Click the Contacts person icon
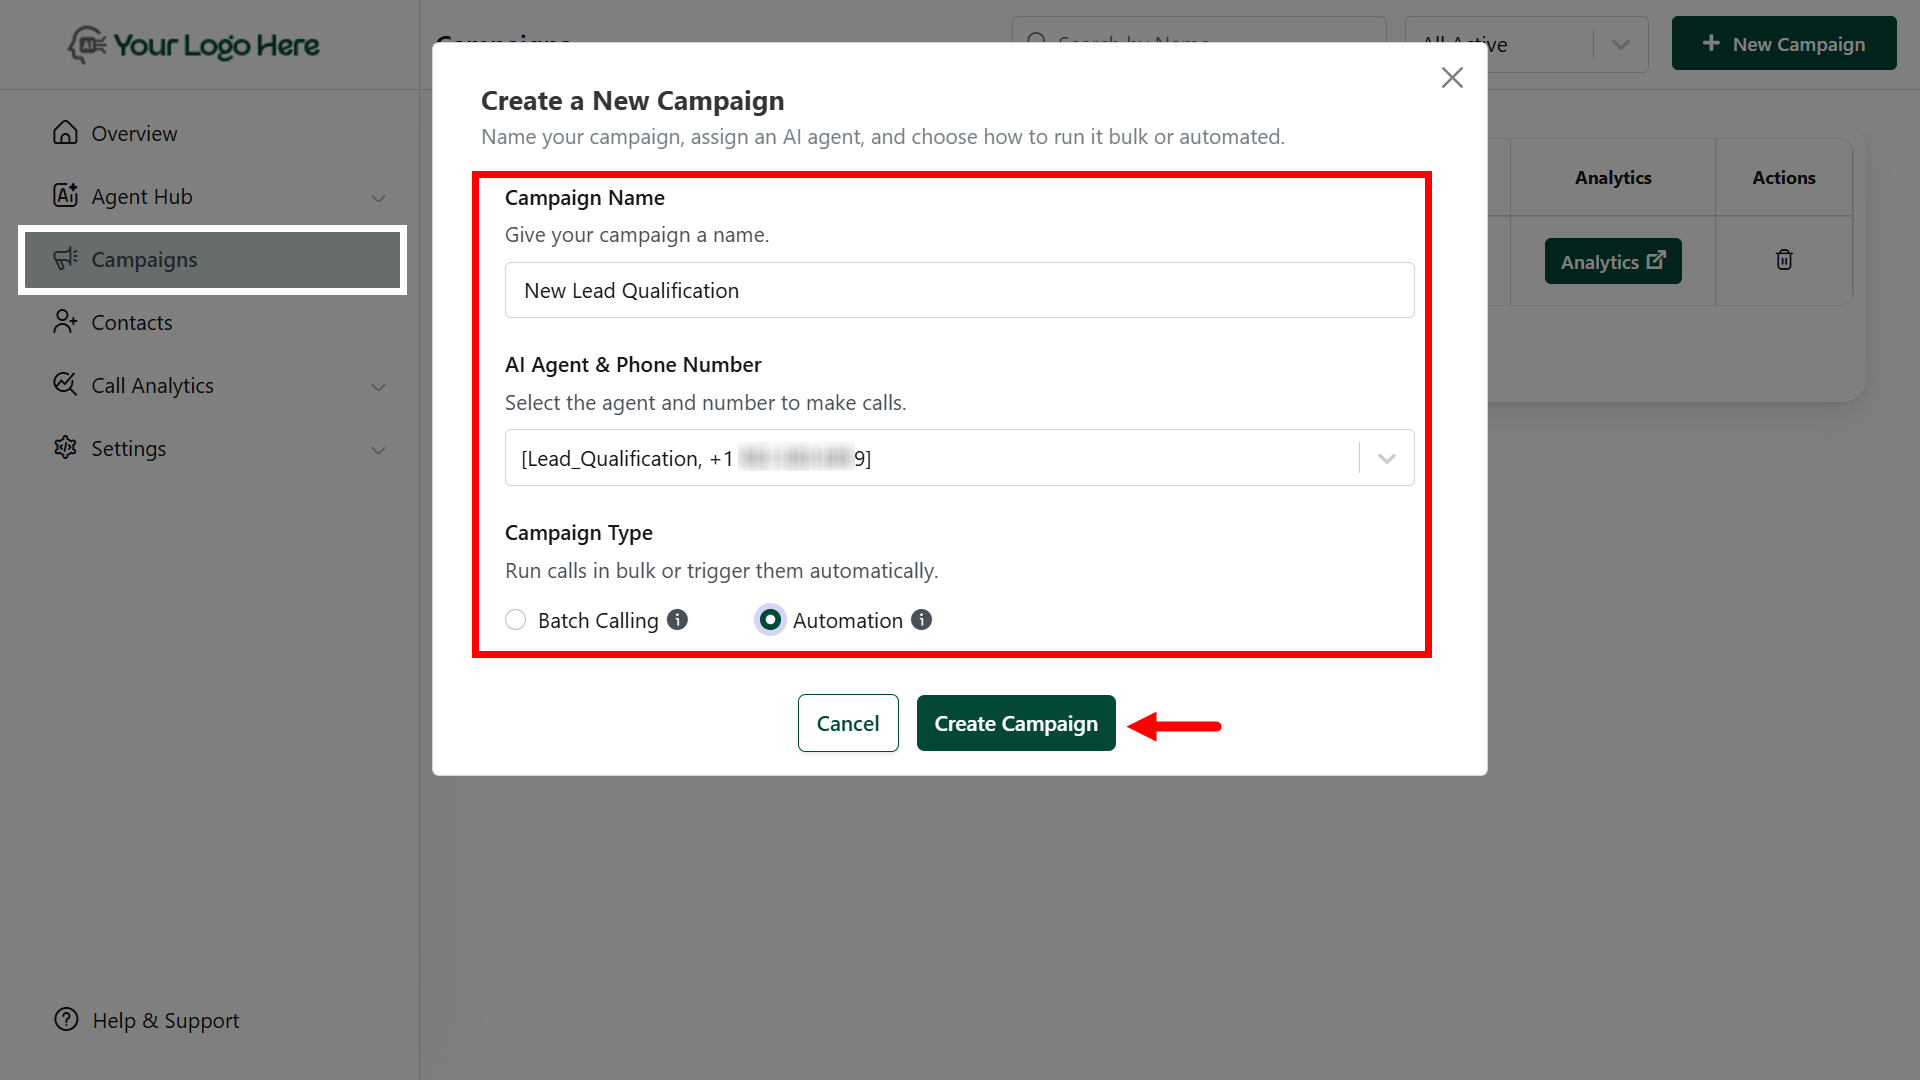Image resolution: width=1920 pixels, height=1080 pixels. pos(65,322)
